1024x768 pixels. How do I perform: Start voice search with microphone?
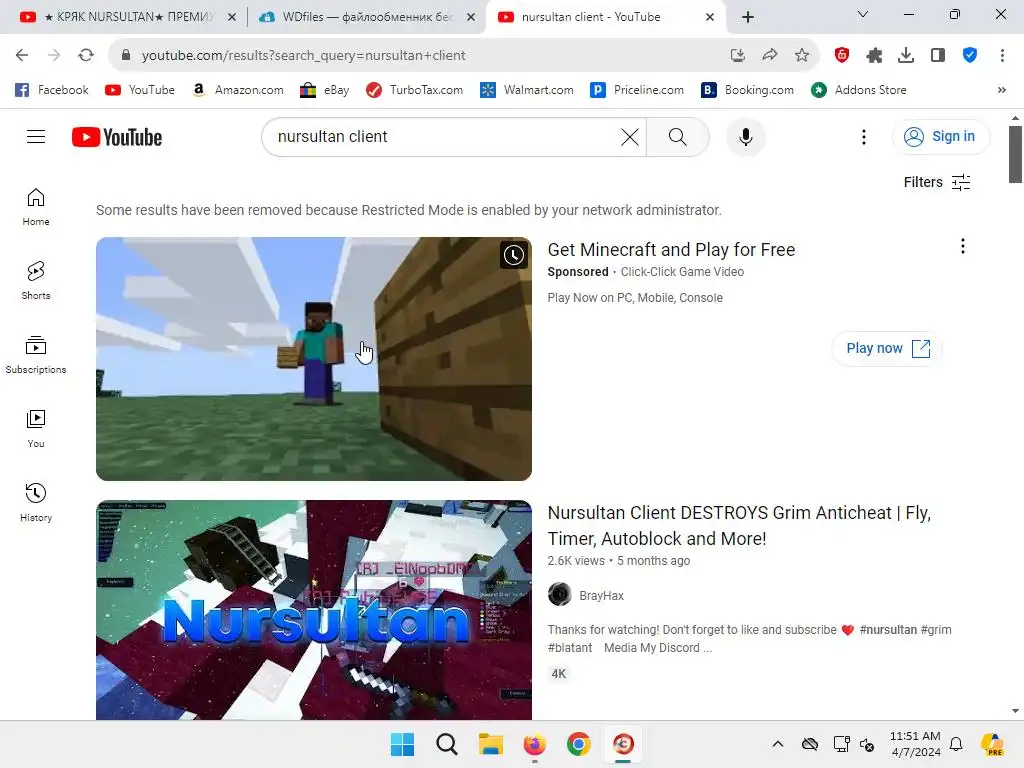click(746, 137)
